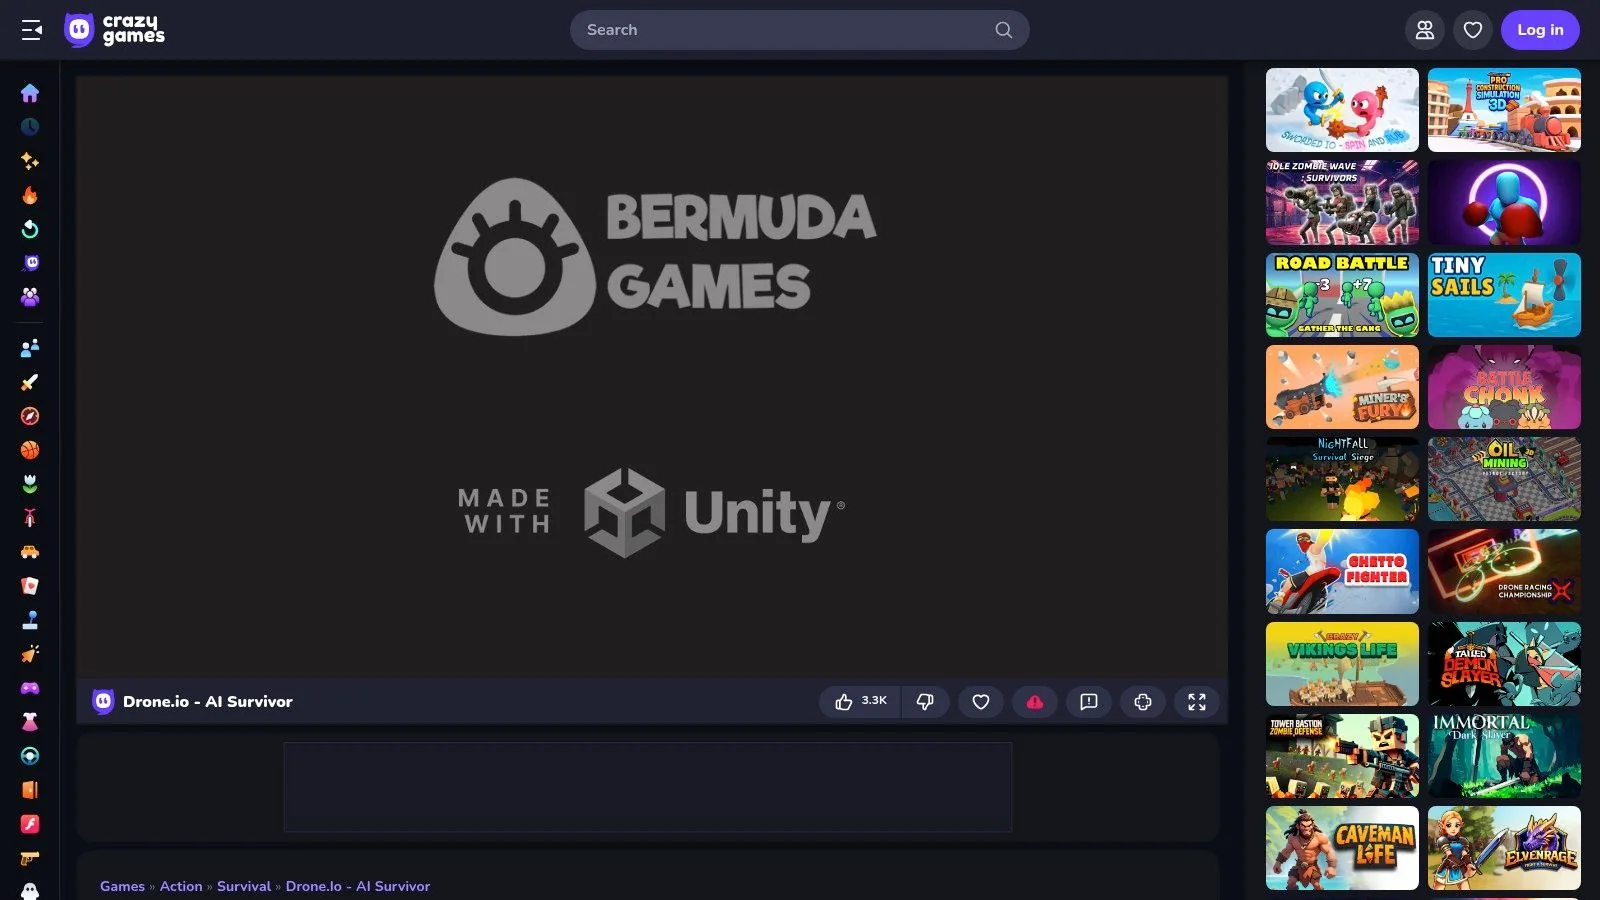Open recently played clock sidebar icon
Viewport: 1600px width, 900px height.
click(x=30, y=127)
